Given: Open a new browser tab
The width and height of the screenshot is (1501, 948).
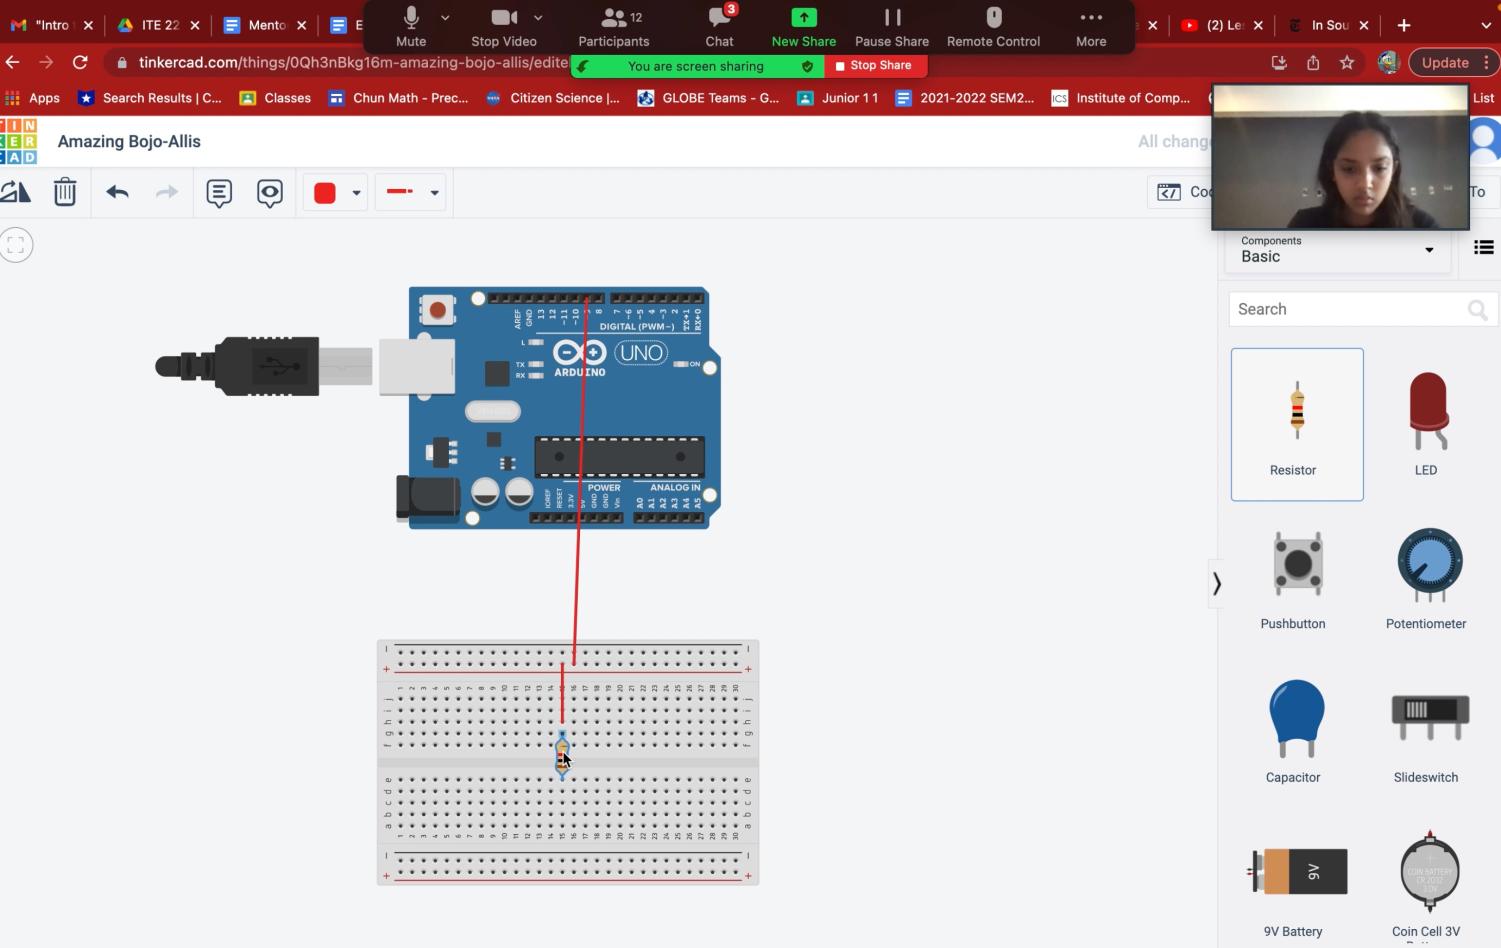Looking at the screenshot, I should [x=1404, y=25].
